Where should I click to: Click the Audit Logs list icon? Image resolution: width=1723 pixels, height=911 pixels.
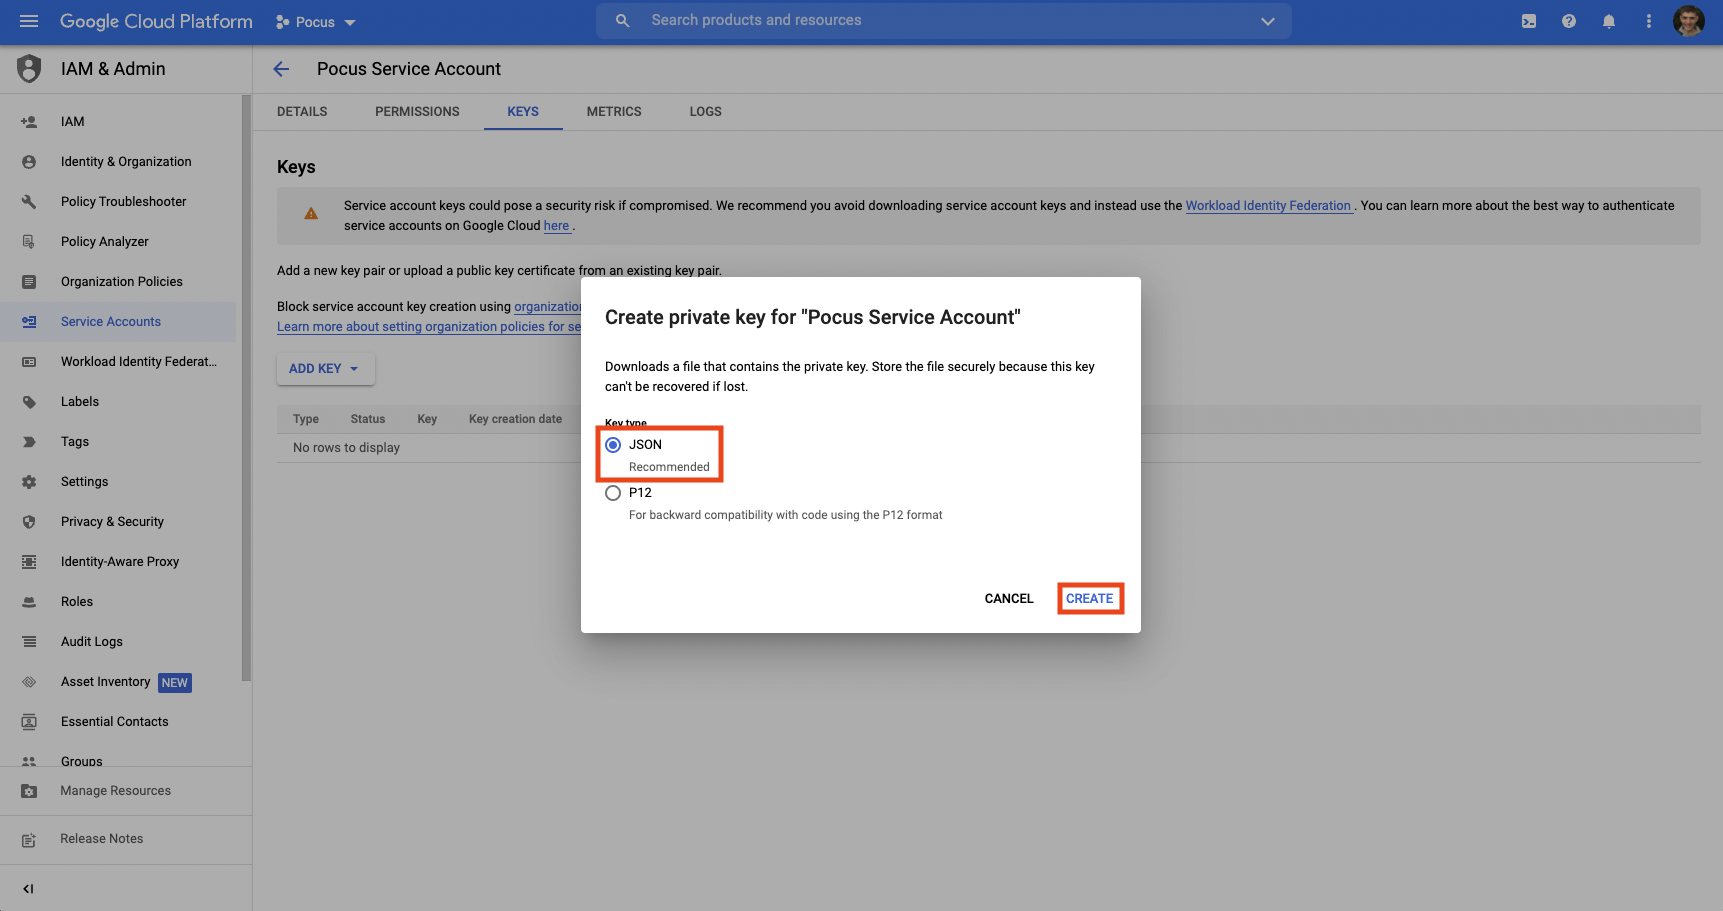coord(29,642)
